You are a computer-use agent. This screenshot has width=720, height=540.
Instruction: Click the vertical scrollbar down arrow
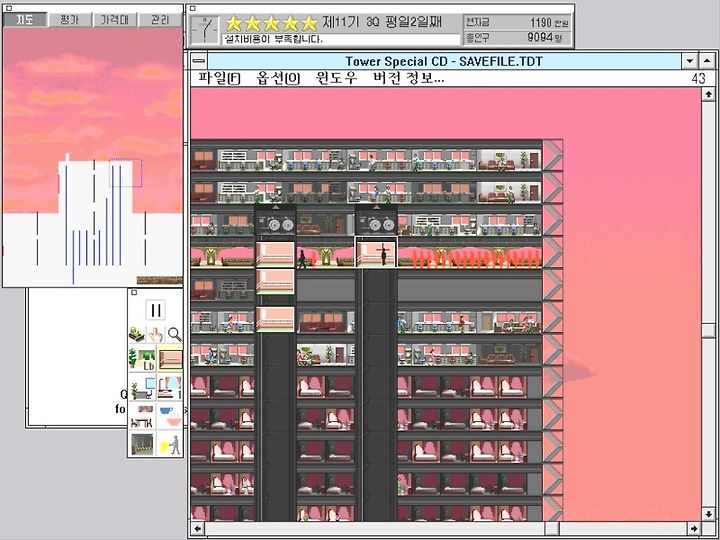708,514
